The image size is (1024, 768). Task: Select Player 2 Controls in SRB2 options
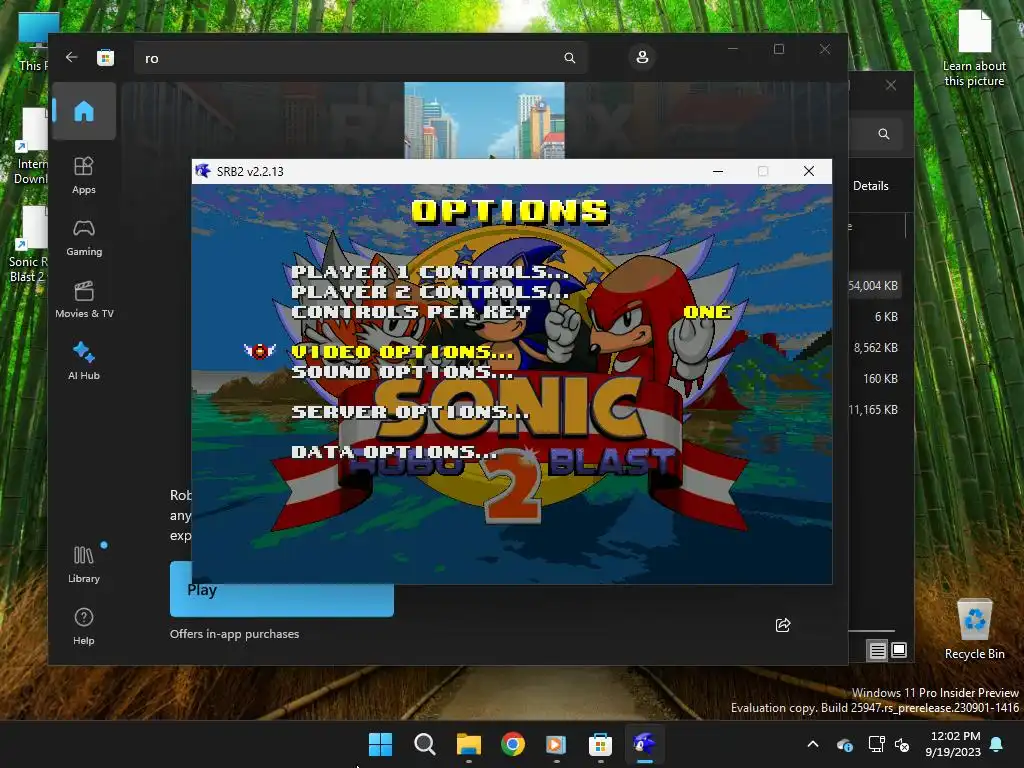430,292
